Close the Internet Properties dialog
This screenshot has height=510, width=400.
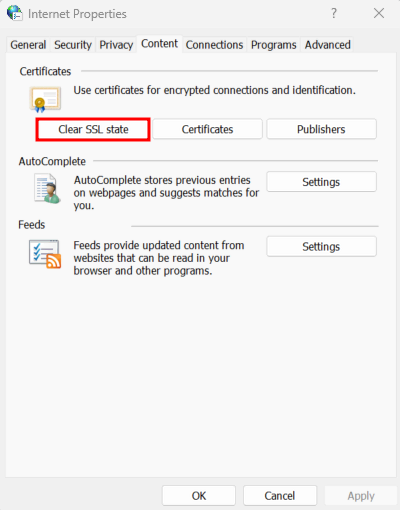(x=379, y=13)
